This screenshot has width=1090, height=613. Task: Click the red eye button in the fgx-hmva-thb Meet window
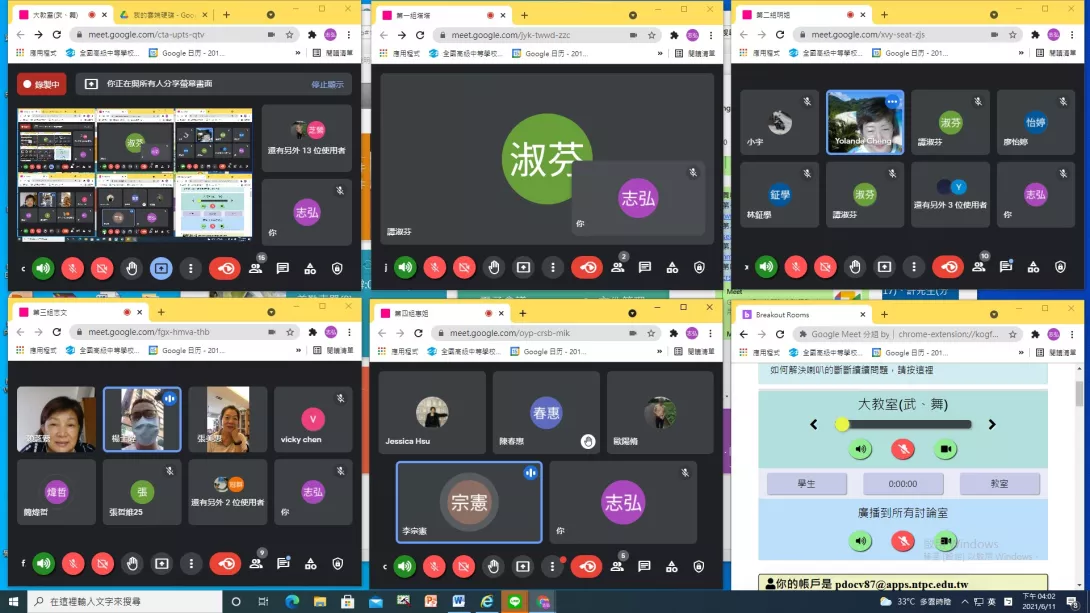tap(226, 564)
